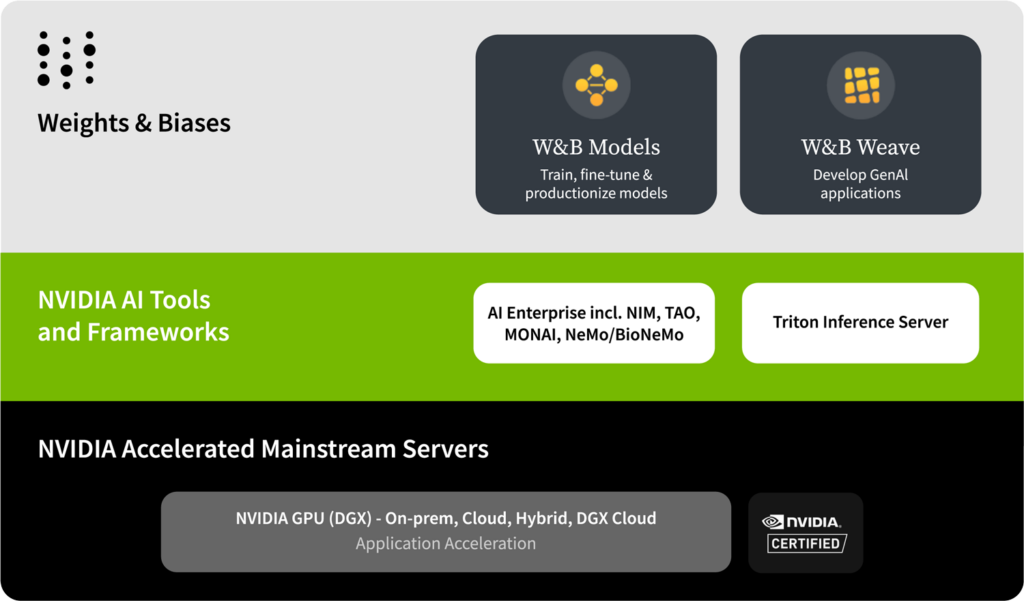The height and width of the screenshot is (601, 1024).
Task: Select the NVIDIA GPU (DGX) On-prem banner
Action: (444, 518)
